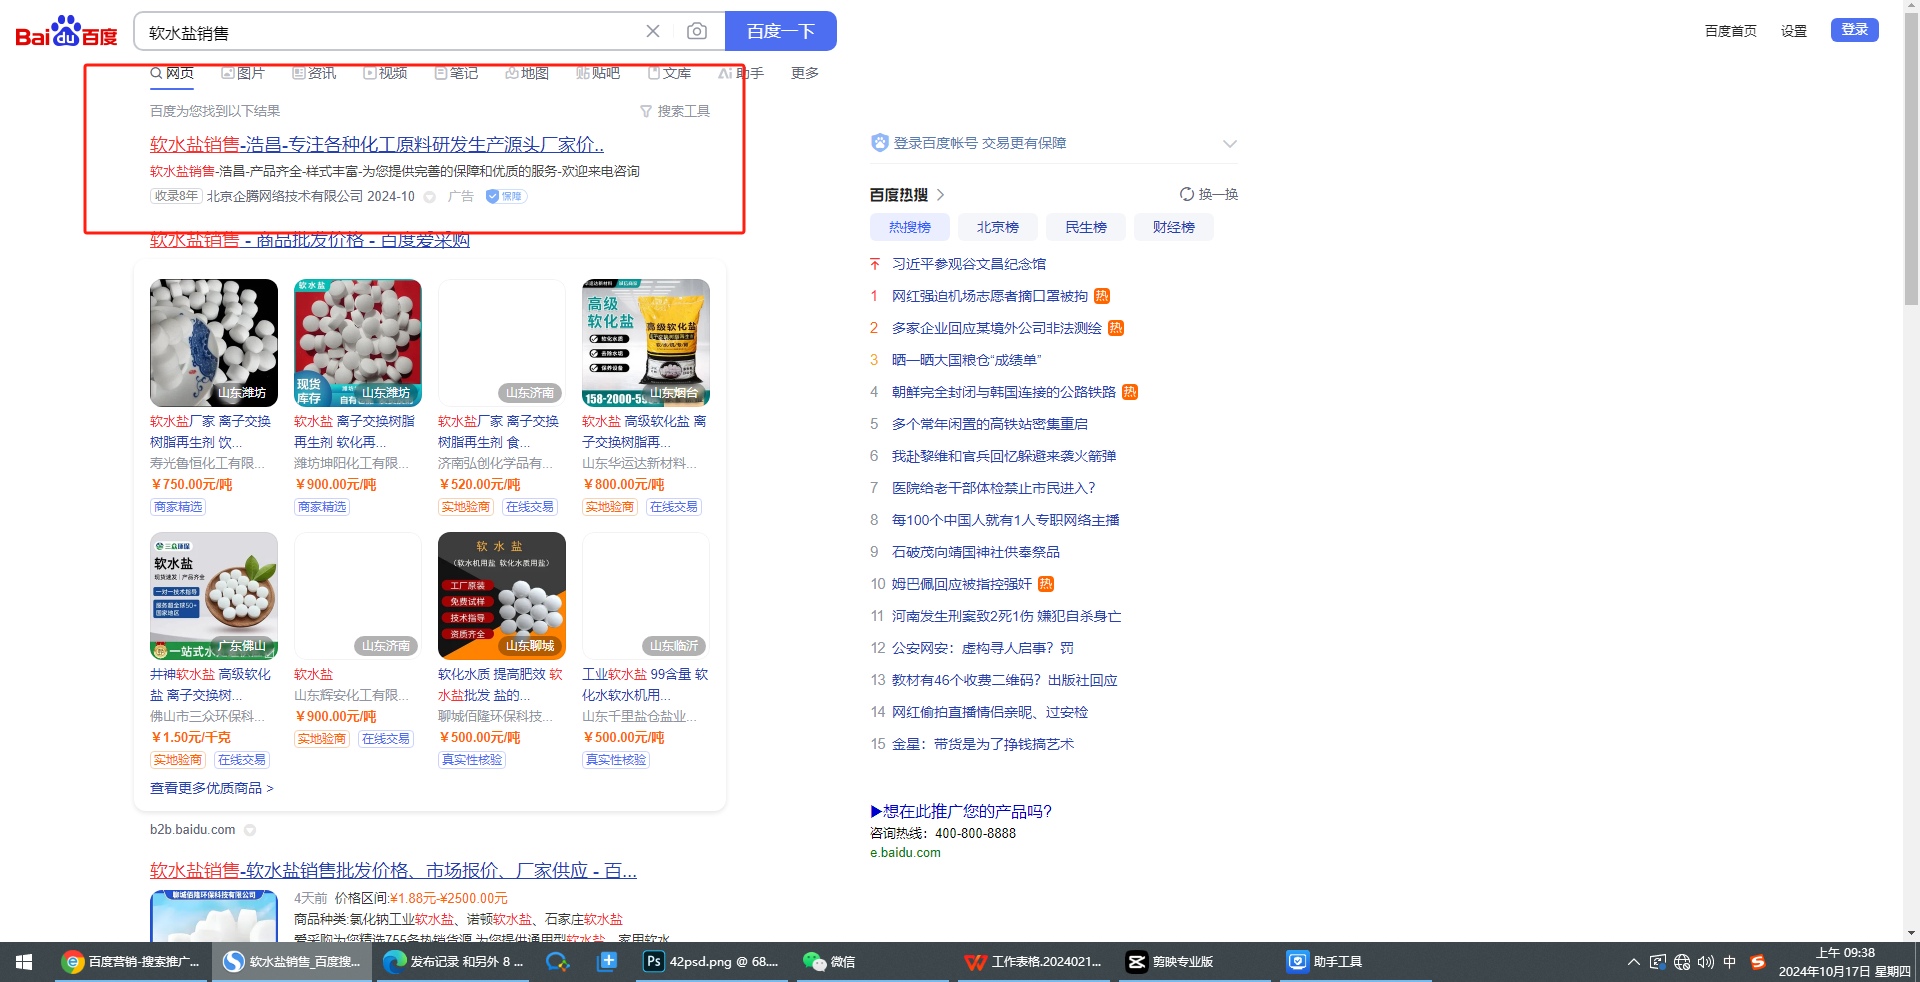
Task: Click the e.baidu.com link
Action: (x=905, y=853)
